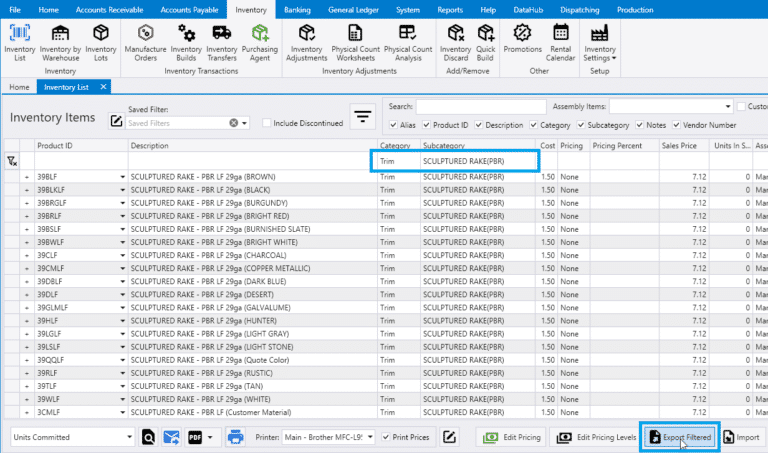This screenshot has width=768, height=453.
Task: Switch to the Reports ribbon tab
Action: click(450, 10)
